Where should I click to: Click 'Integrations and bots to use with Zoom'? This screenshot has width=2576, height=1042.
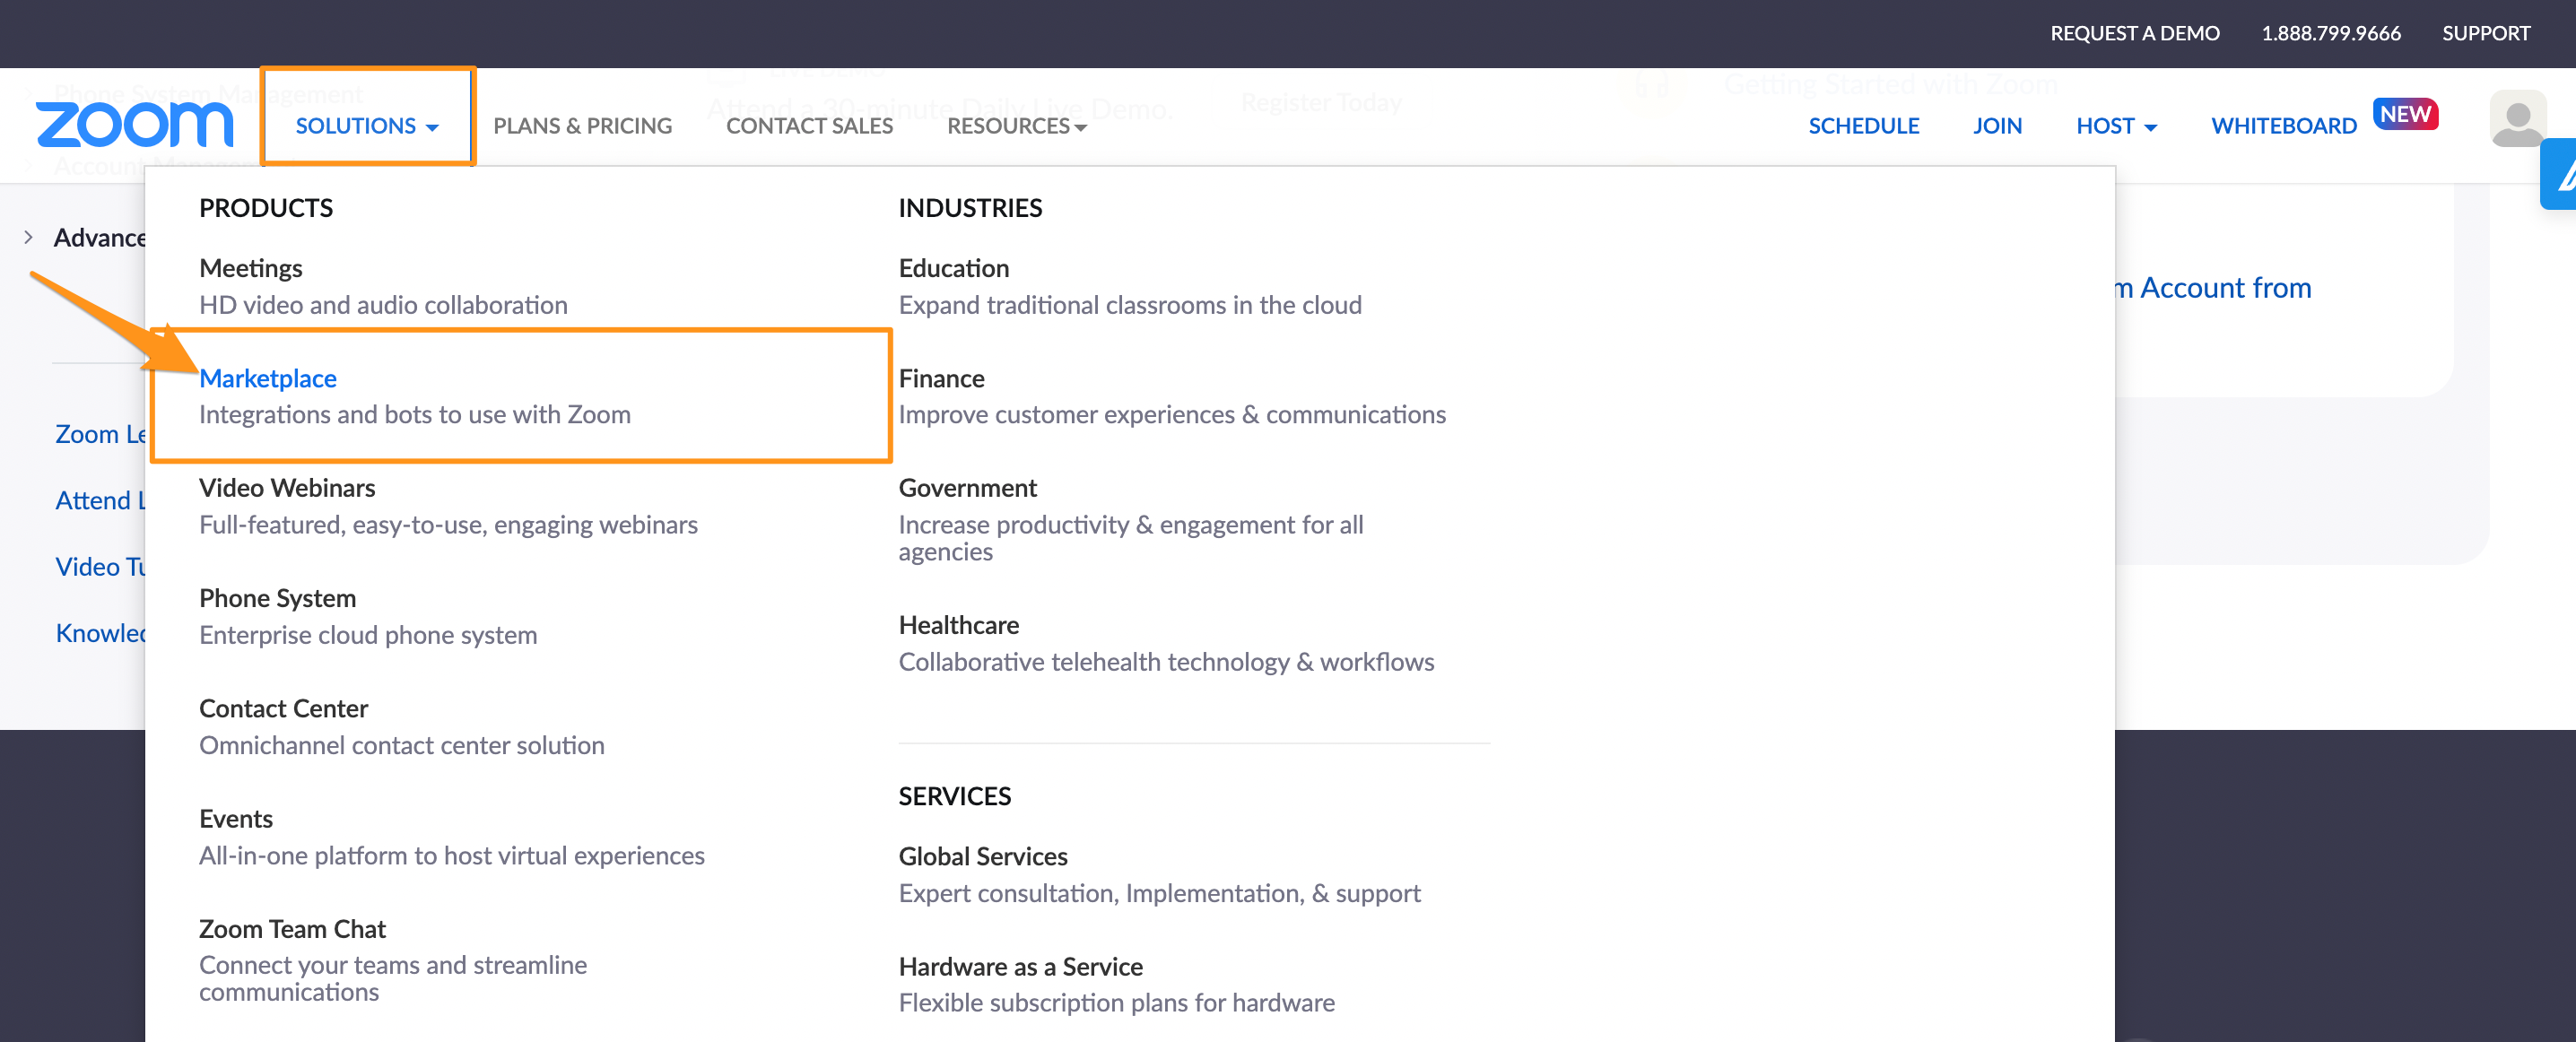[414, 414]
